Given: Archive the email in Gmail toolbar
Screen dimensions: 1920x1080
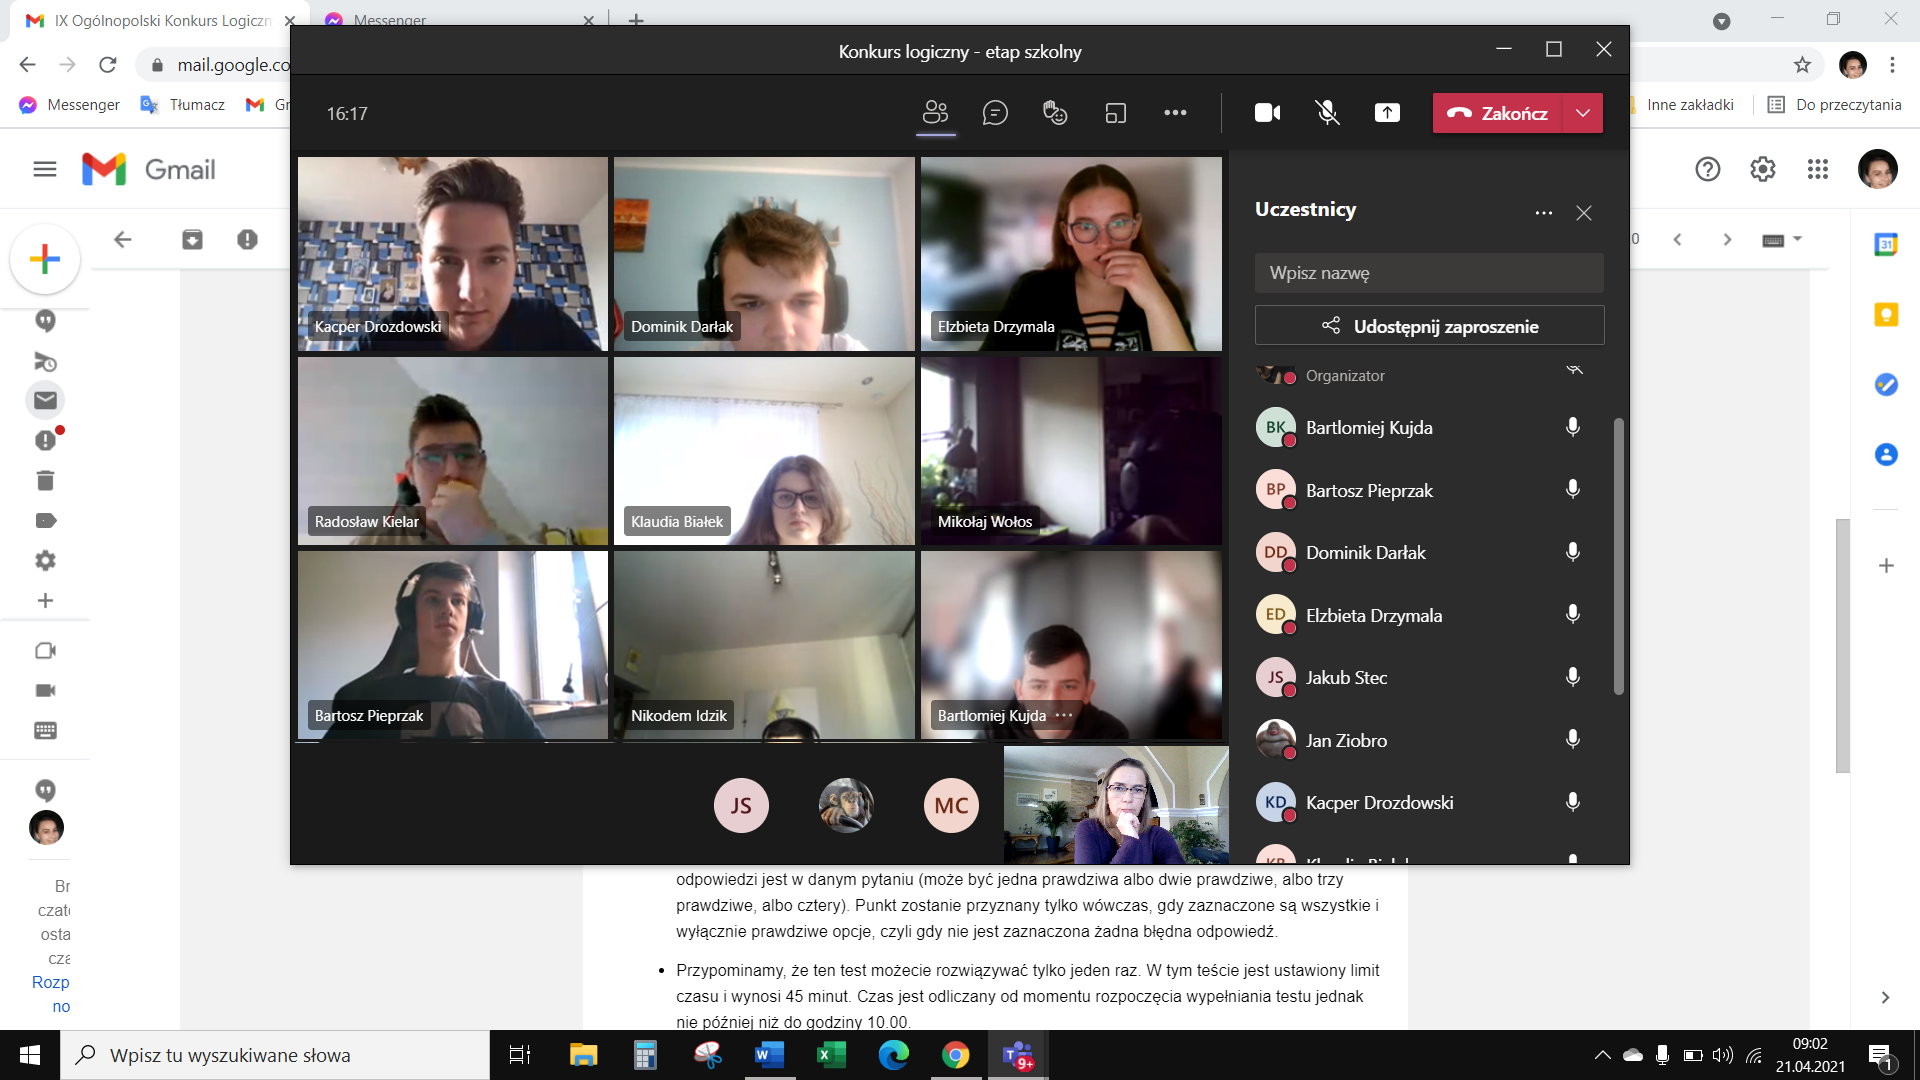Looking at the screenshot, I should point(192,239).
